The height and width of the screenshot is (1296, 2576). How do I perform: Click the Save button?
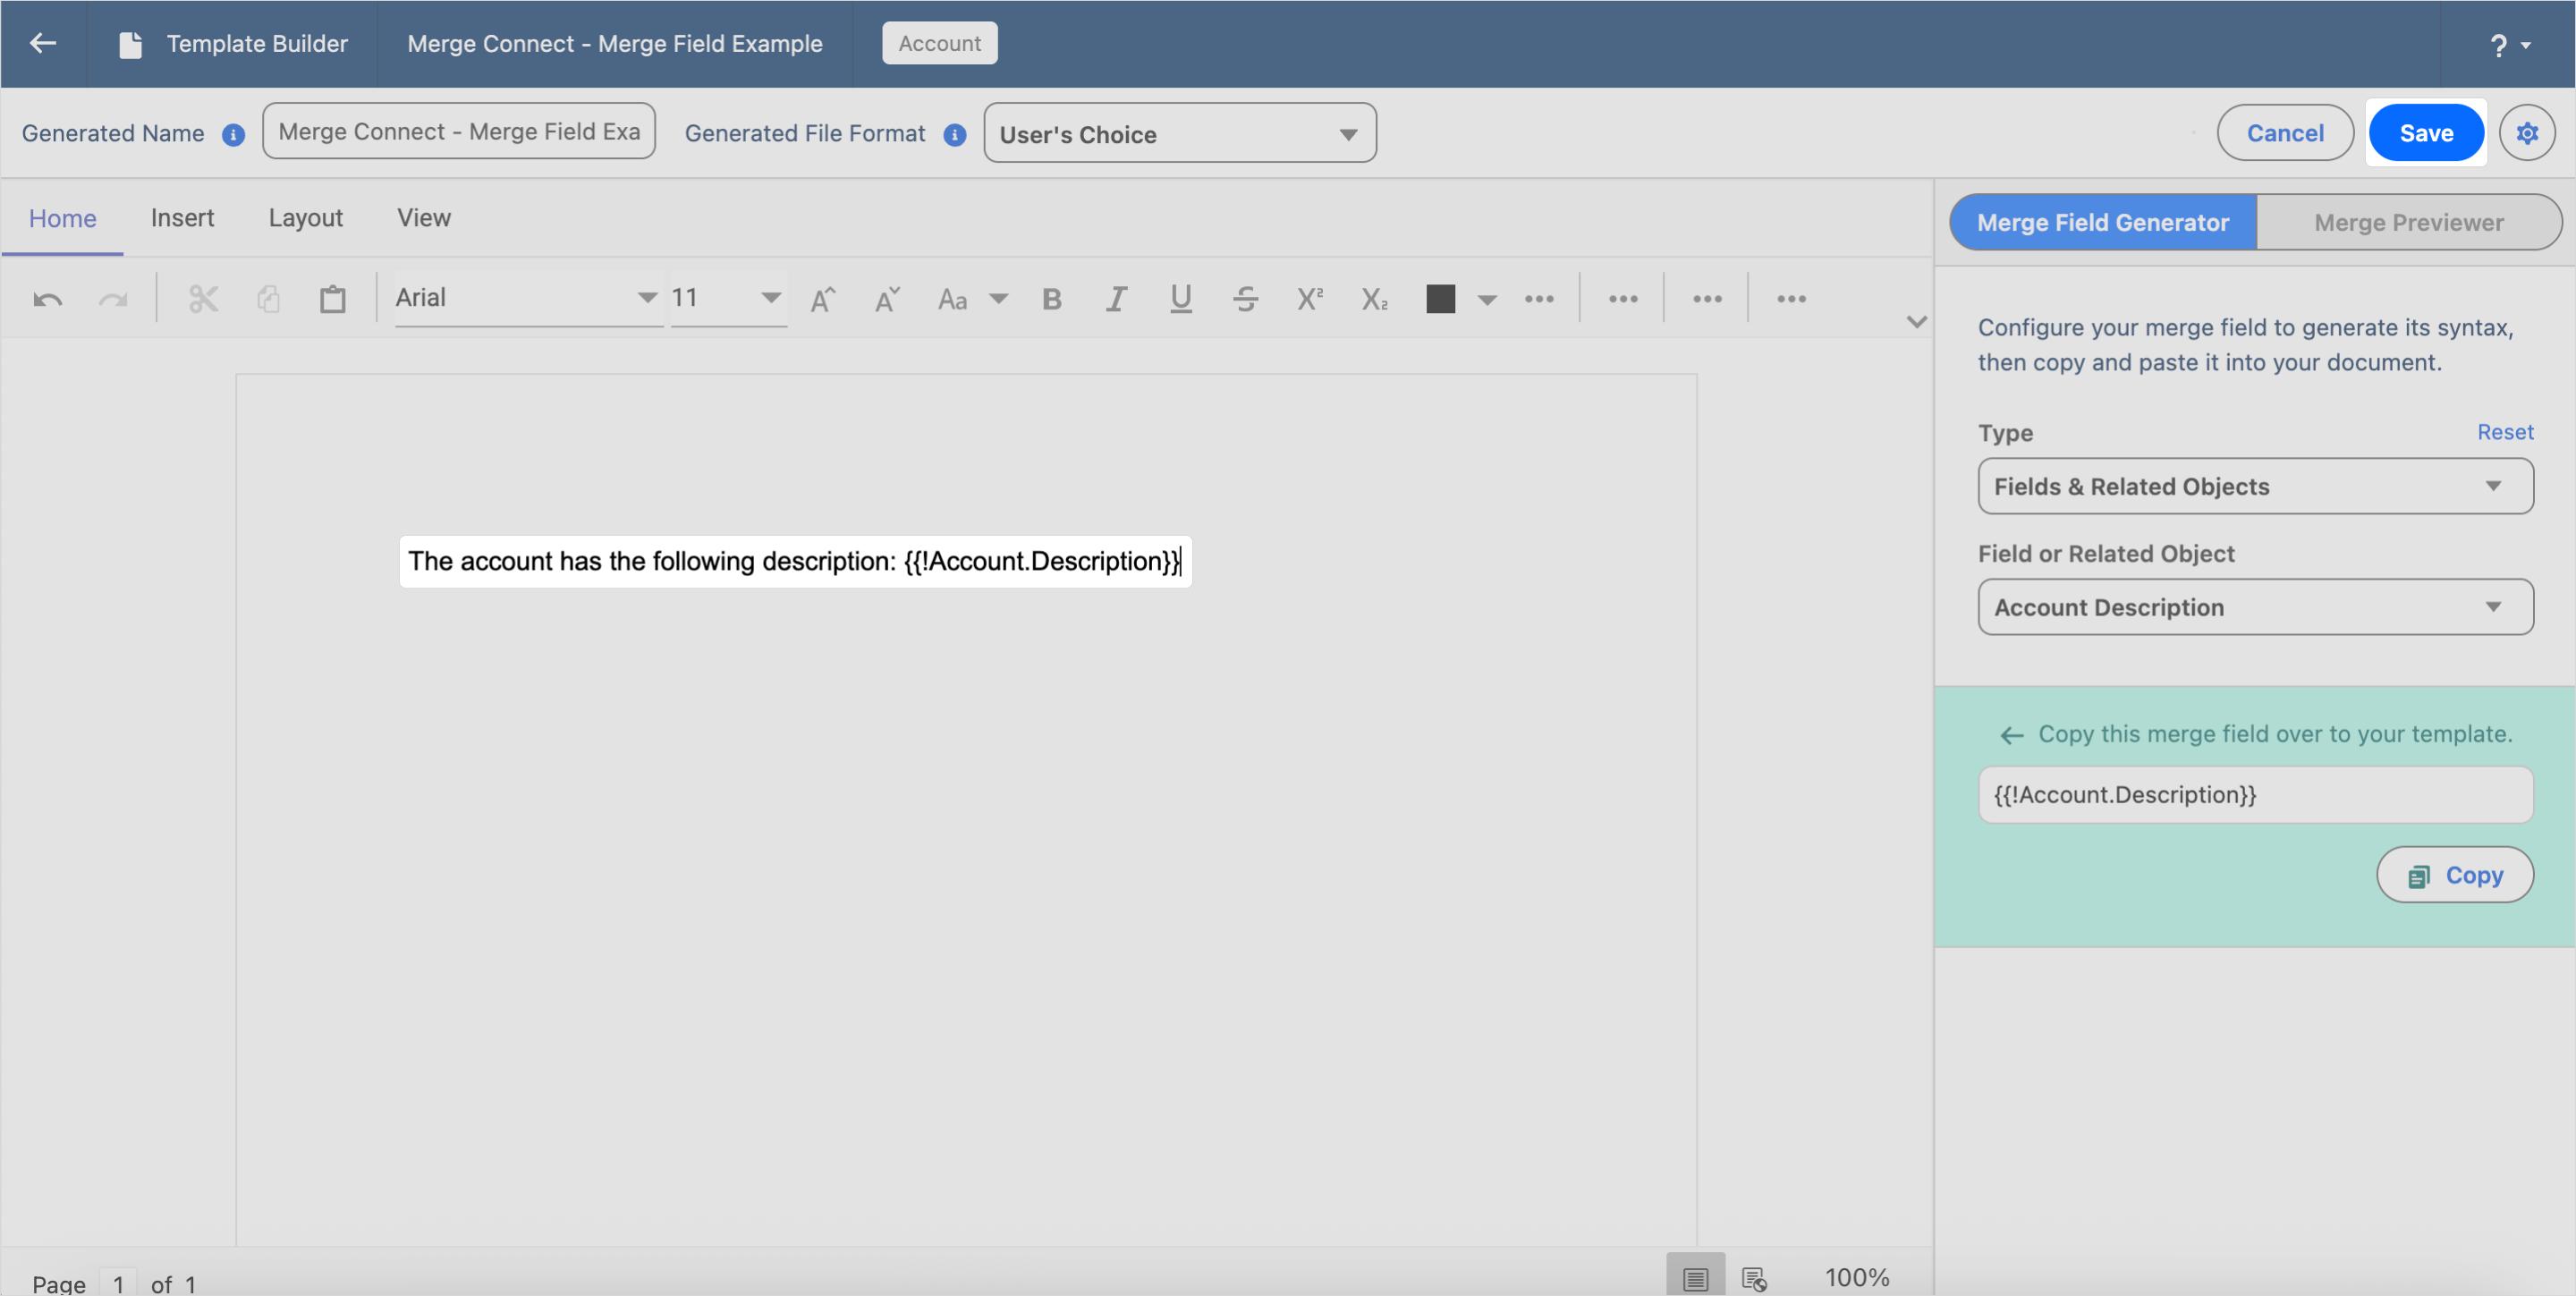coord(2426,133)
